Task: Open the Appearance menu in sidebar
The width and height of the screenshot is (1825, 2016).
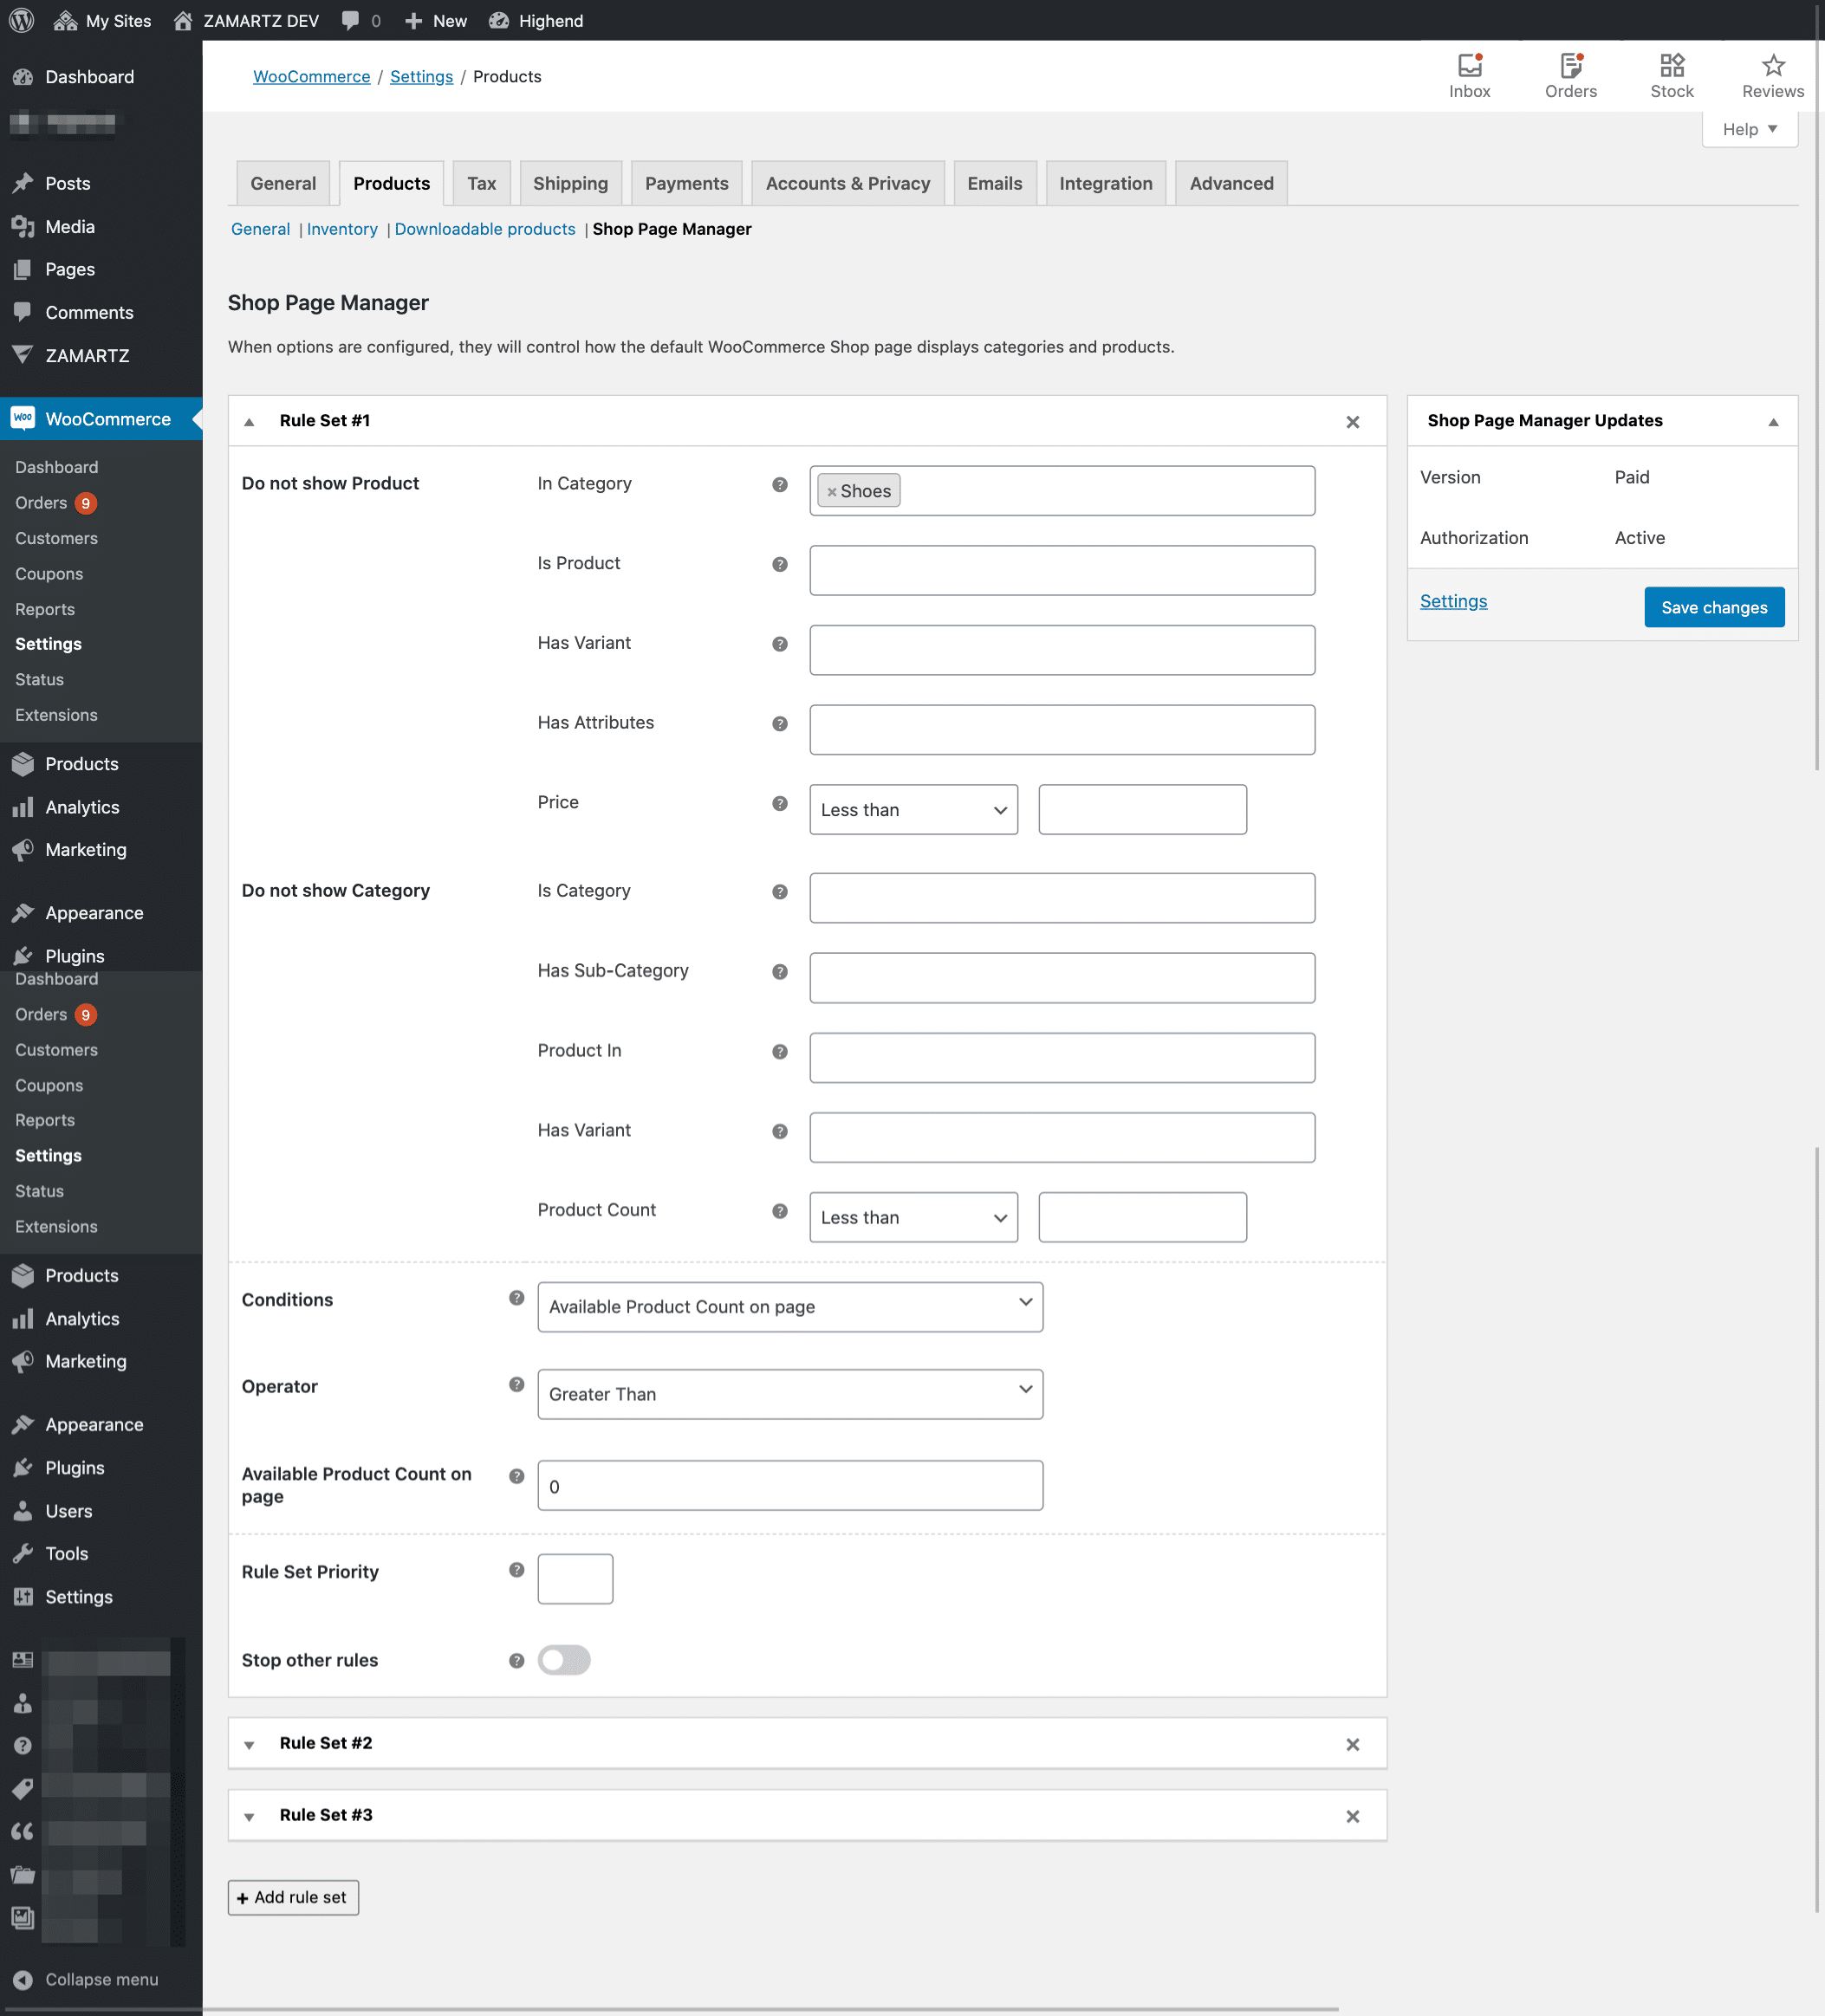Action: pyautogui.click(x=93, y=912)
